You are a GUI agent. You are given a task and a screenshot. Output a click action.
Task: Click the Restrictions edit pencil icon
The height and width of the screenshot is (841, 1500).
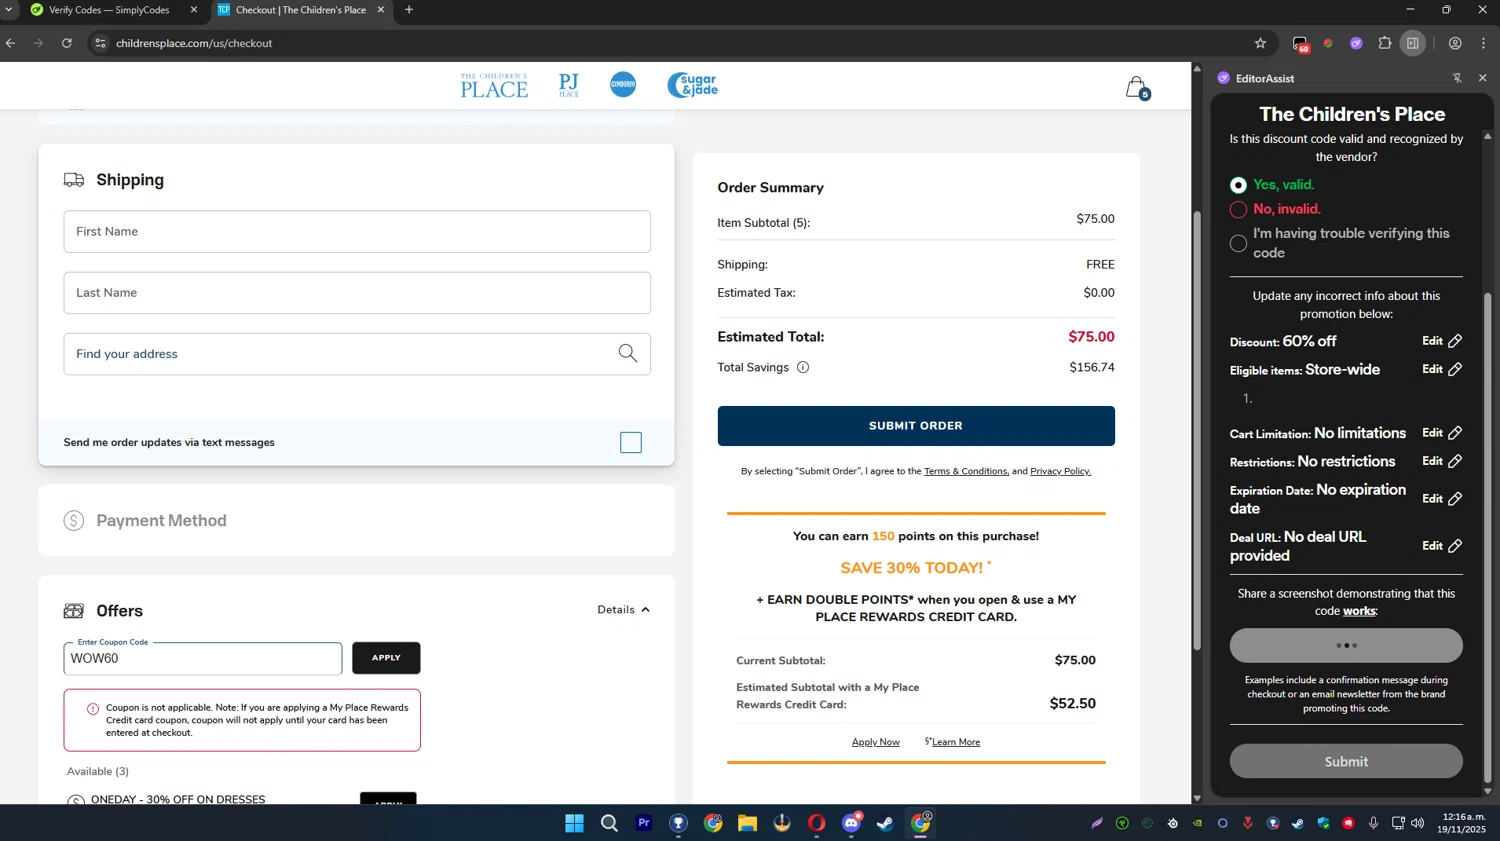pyautogui.click(x=1455, y=461)
